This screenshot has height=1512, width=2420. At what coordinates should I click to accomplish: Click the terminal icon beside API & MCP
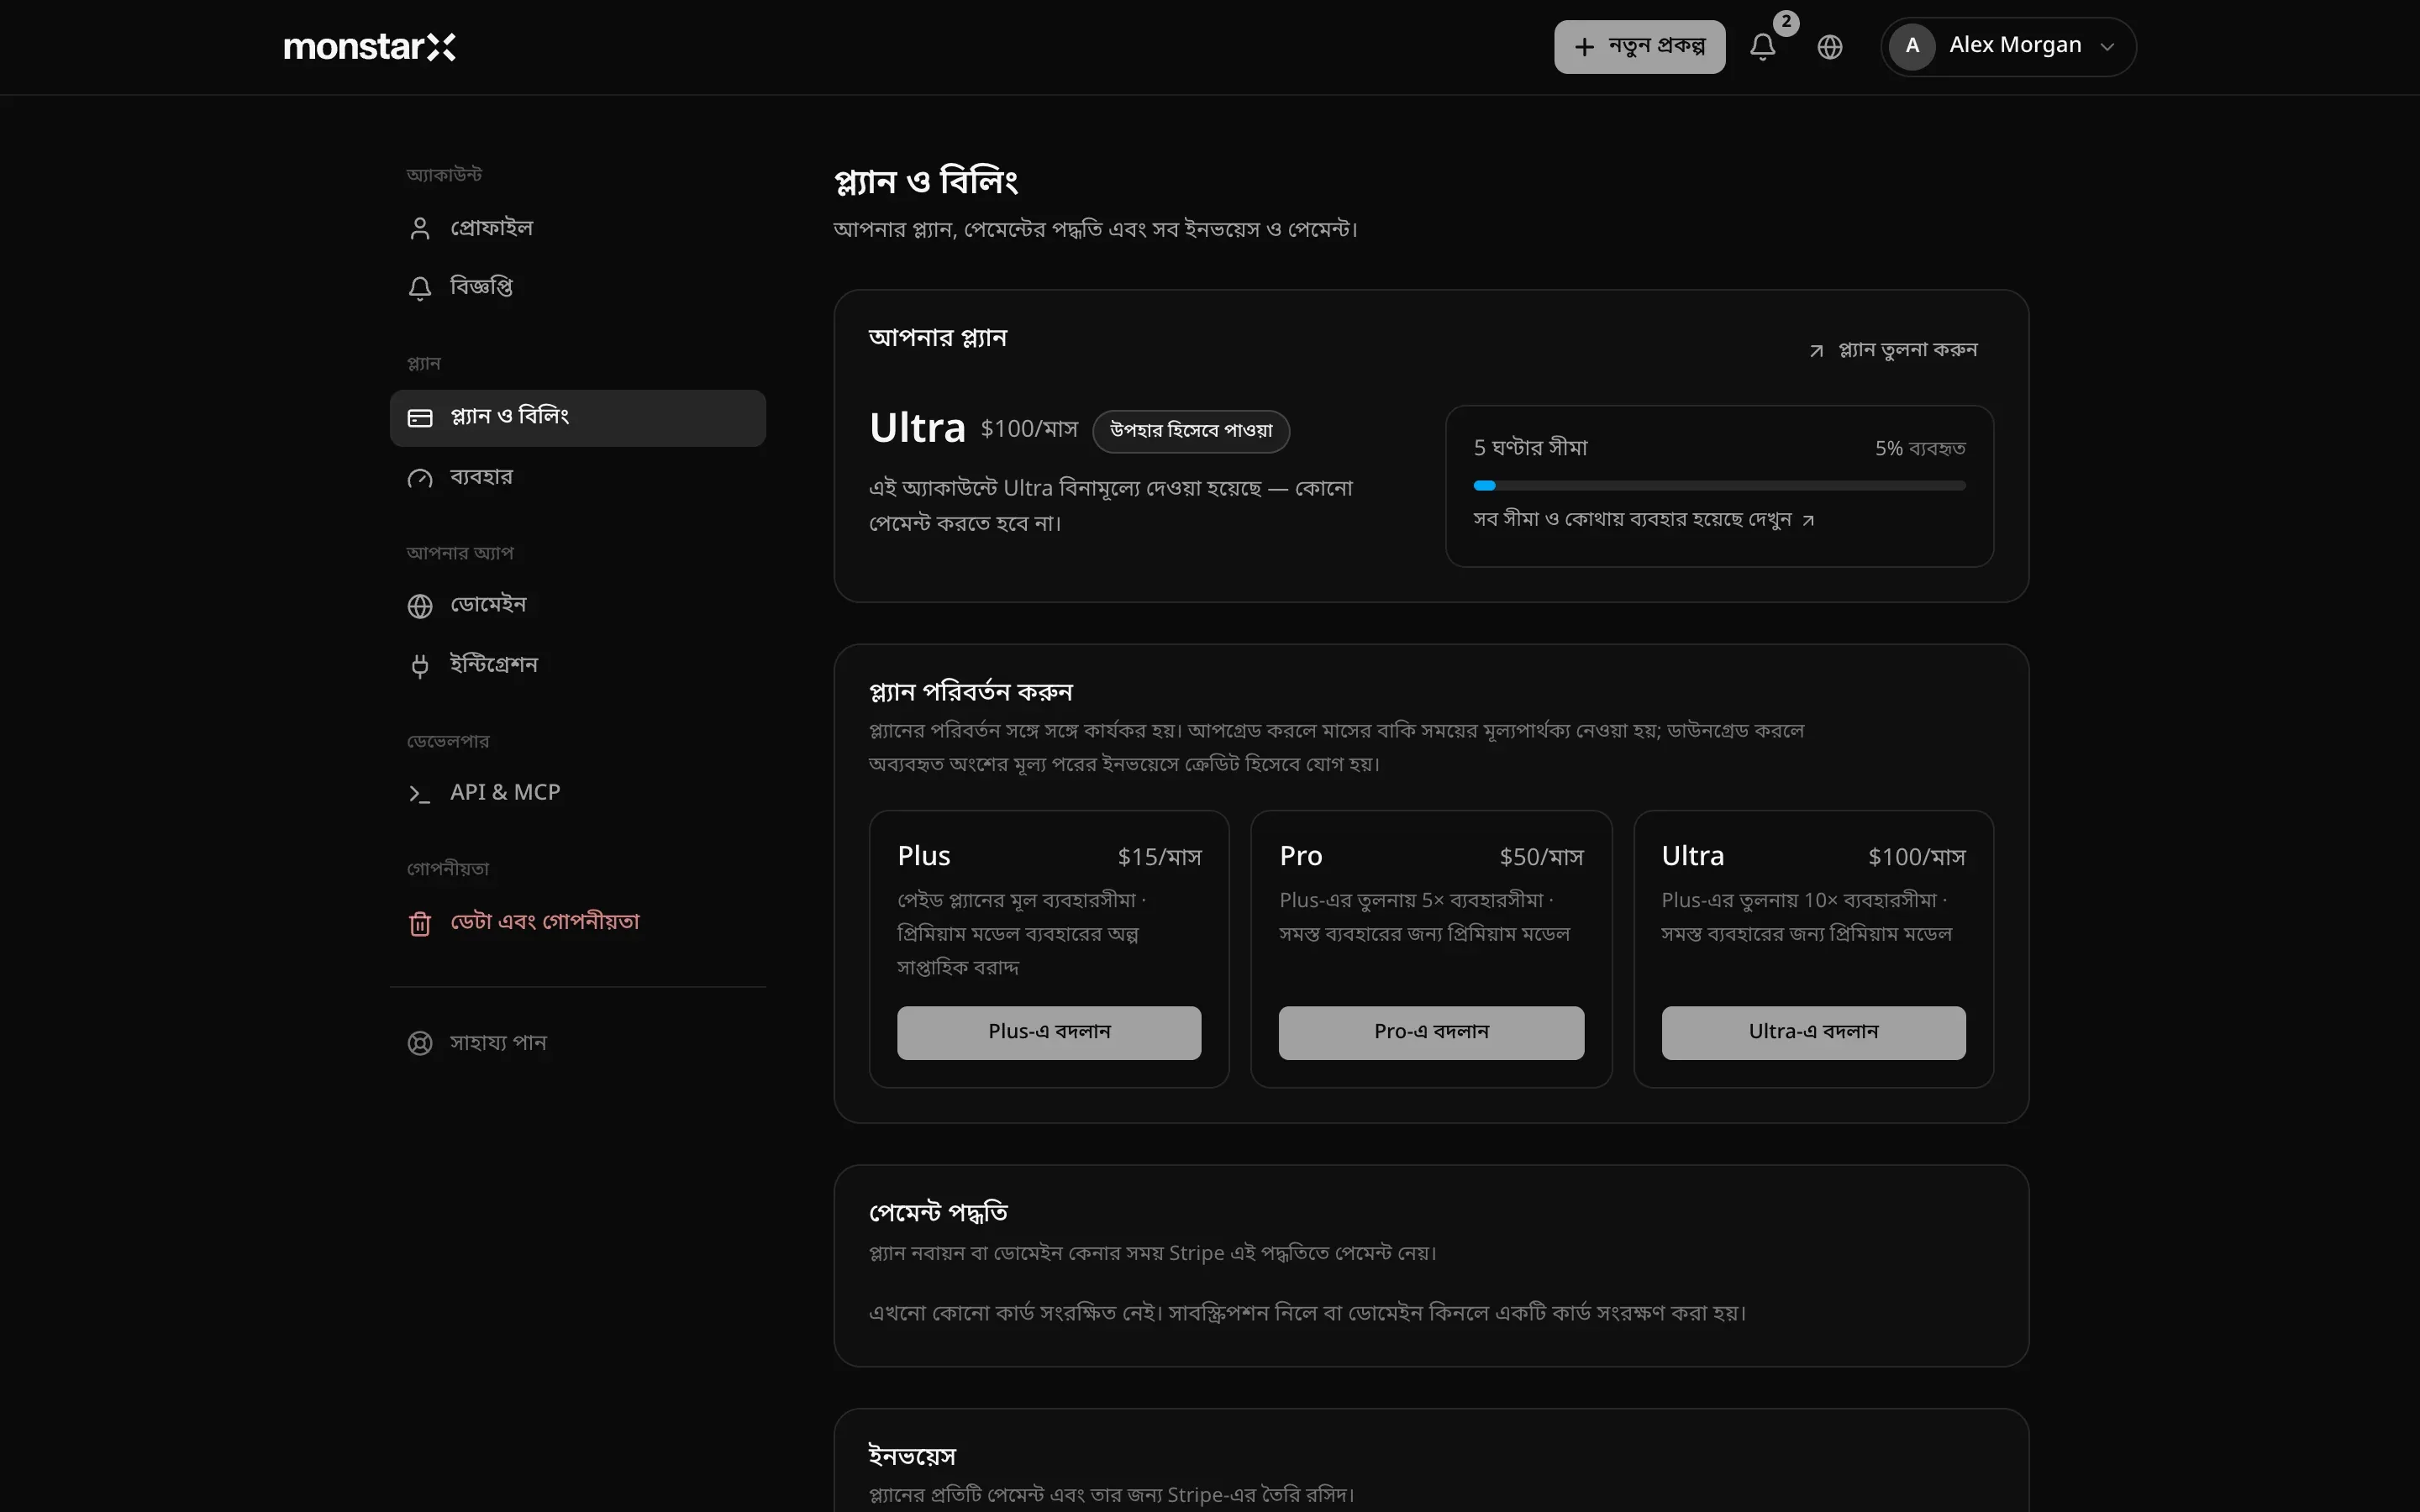coord(419,794)
